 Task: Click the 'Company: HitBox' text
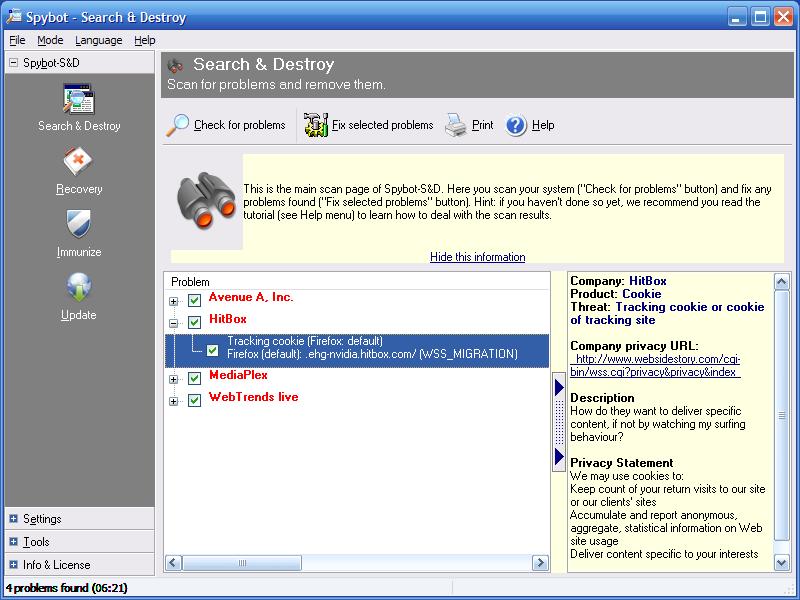(x=618, y=281)
